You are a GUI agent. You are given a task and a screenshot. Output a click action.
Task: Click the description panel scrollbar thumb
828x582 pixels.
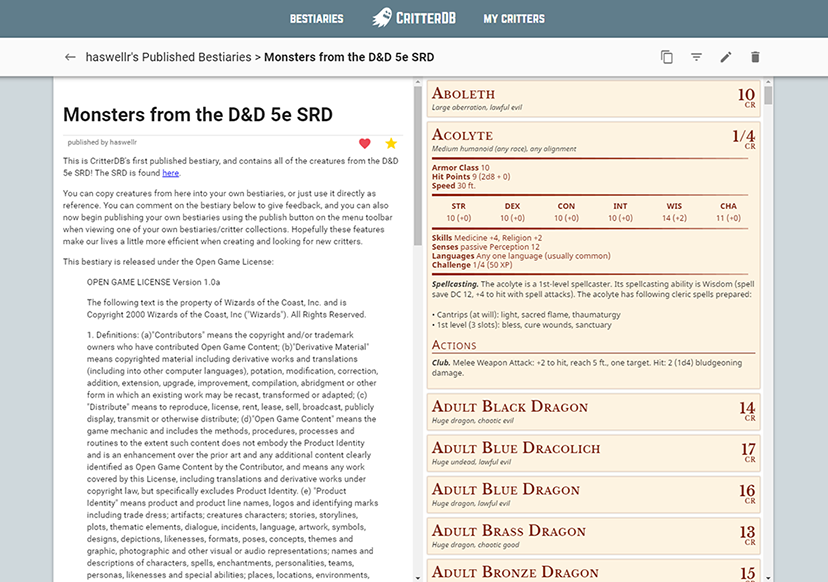(418, 165)
